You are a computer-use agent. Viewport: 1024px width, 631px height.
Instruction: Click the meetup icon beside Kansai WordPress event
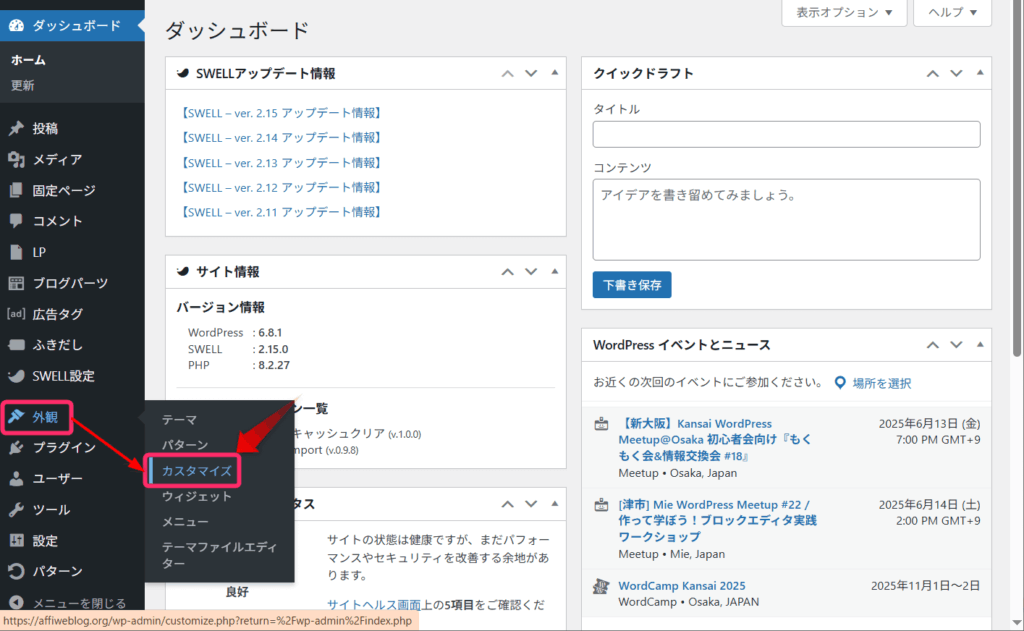tap(601, 424)
